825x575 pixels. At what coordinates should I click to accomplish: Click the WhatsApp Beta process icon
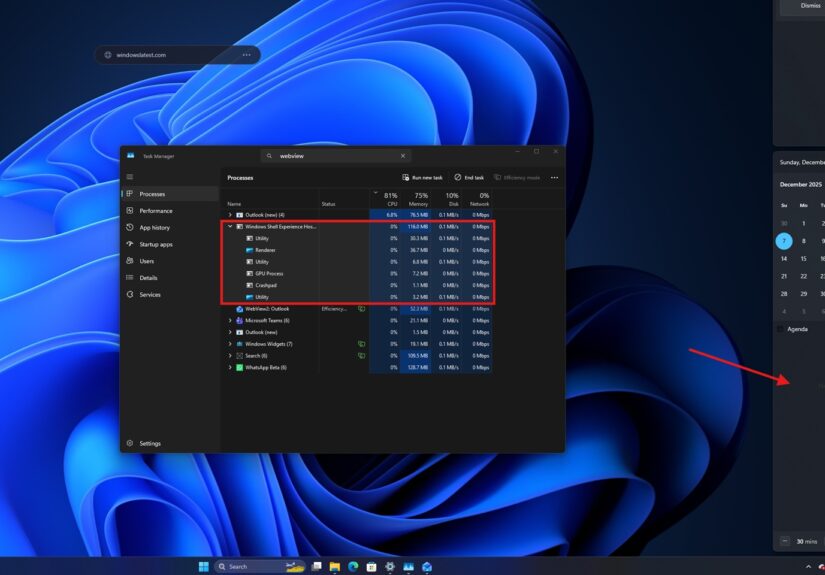pyautogui.click(x=239, y=368)
